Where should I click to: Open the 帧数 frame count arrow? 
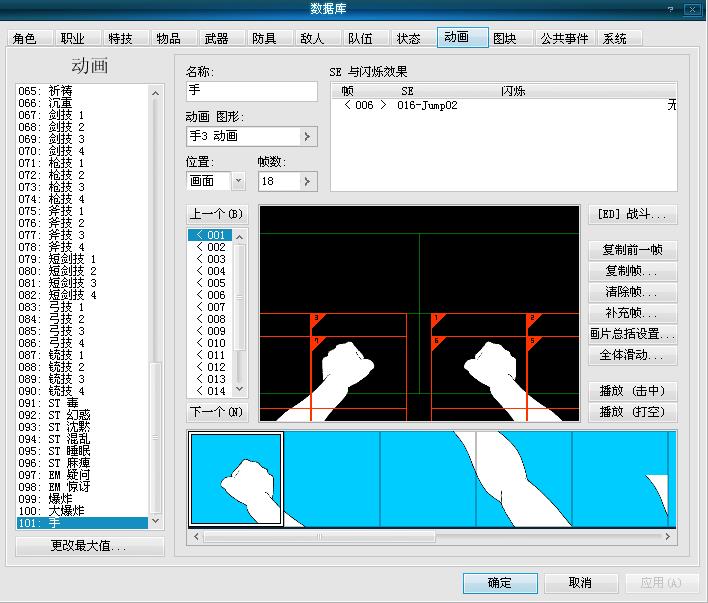tap(307, 181)
